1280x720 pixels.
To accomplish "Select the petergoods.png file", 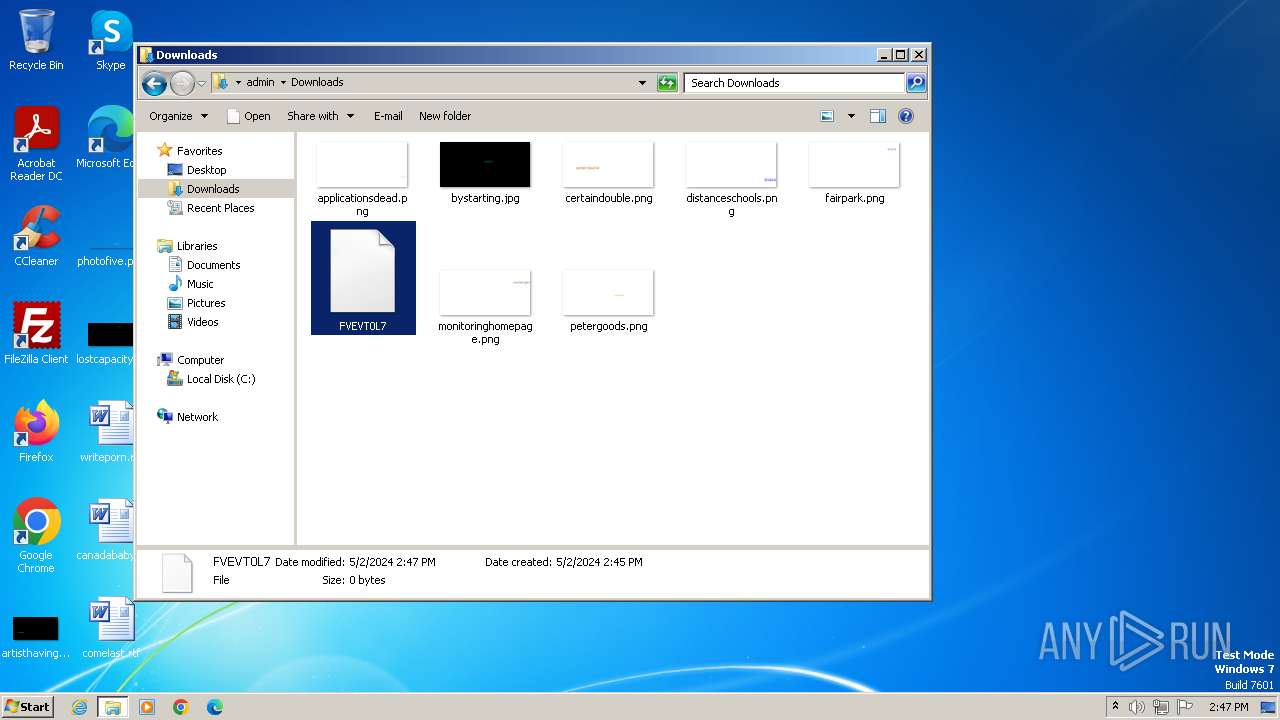I will point(608,301).
